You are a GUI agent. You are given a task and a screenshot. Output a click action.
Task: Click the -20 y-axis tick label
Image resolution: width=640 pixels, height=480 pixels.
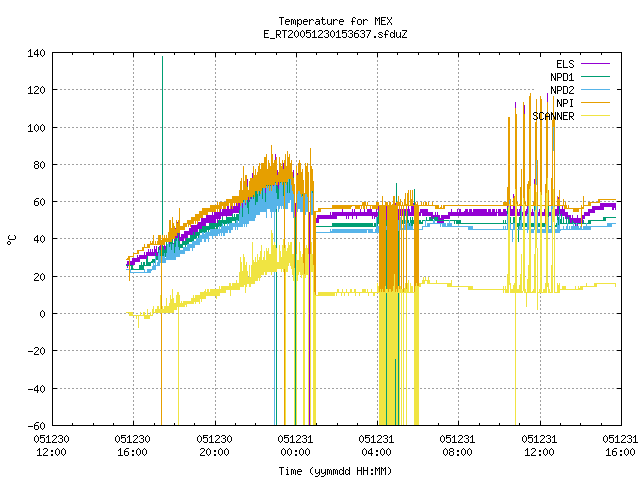36,351
